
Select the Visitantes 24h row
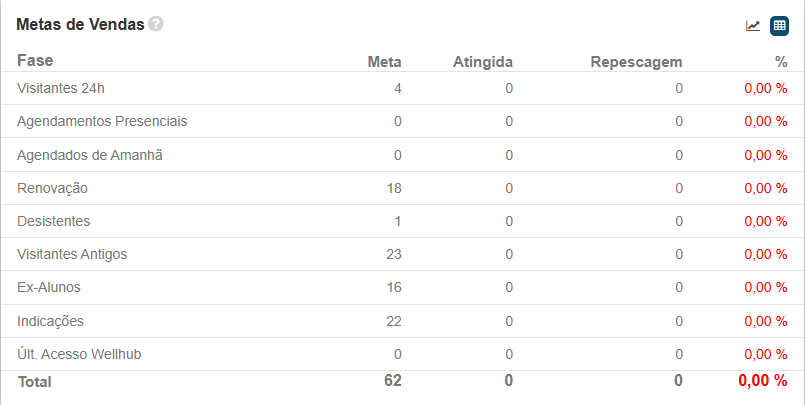click(x=61, y=88)
